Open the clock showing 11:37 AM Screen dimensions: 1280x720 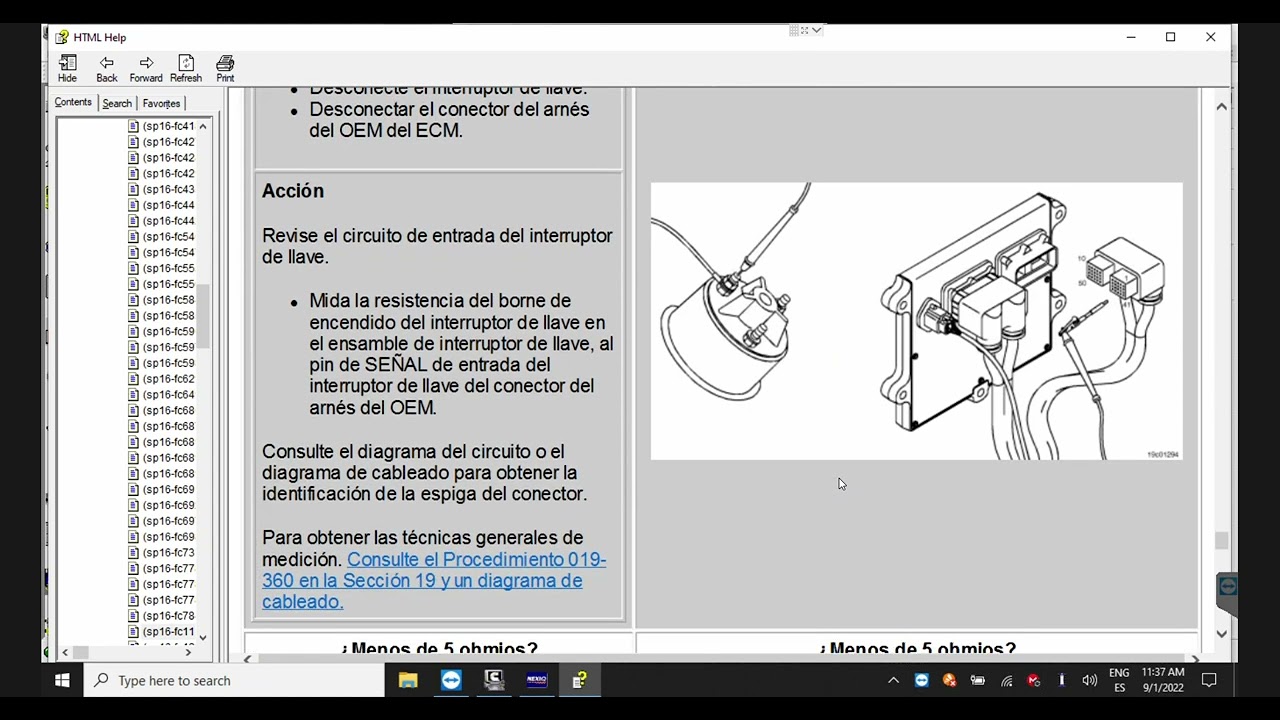coord(1163,680)
